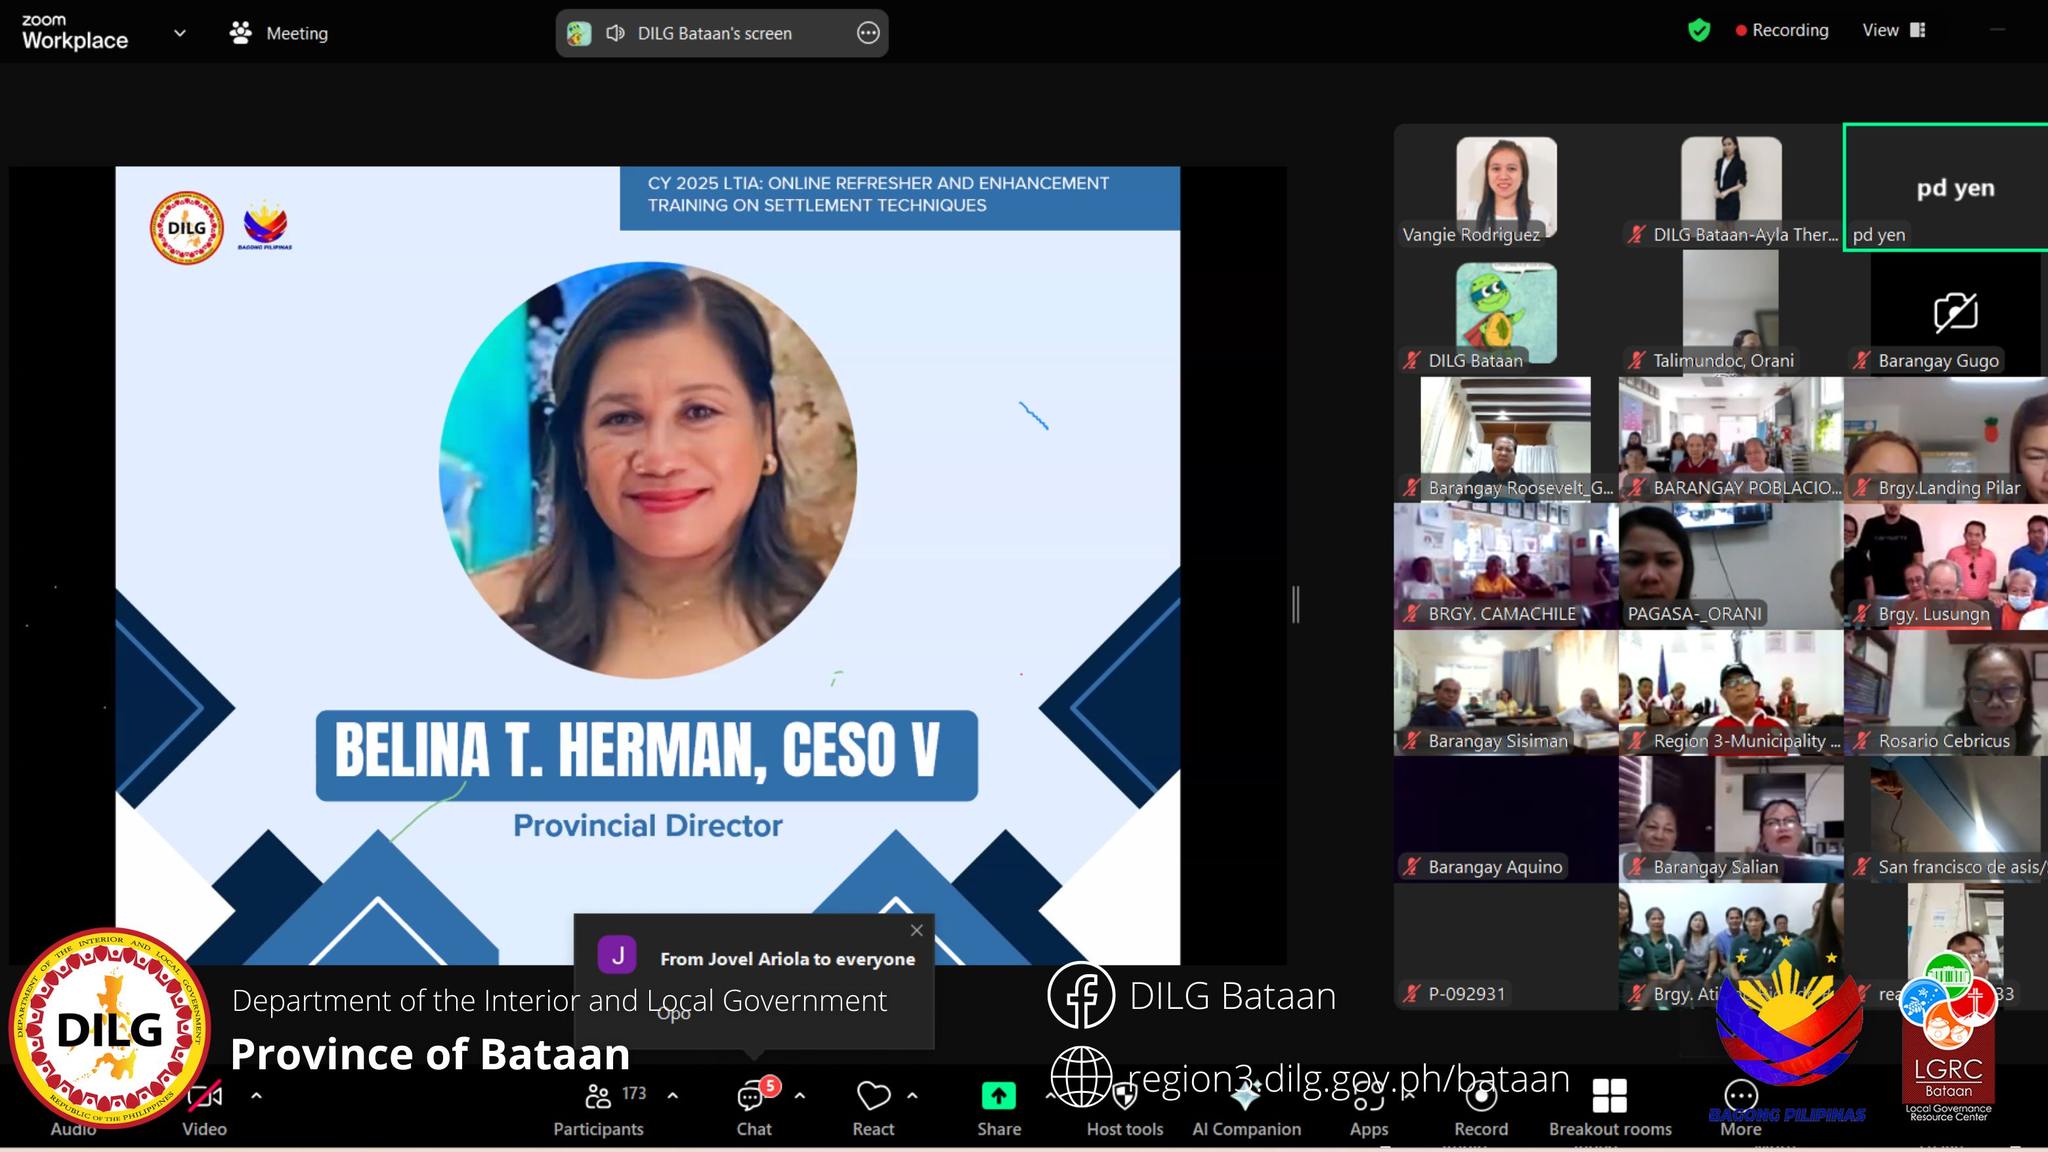Viewport: 2048px width, 1152px height.
Task: Select the Rosario Cebricus video tile
Action: pos(1946,692)
